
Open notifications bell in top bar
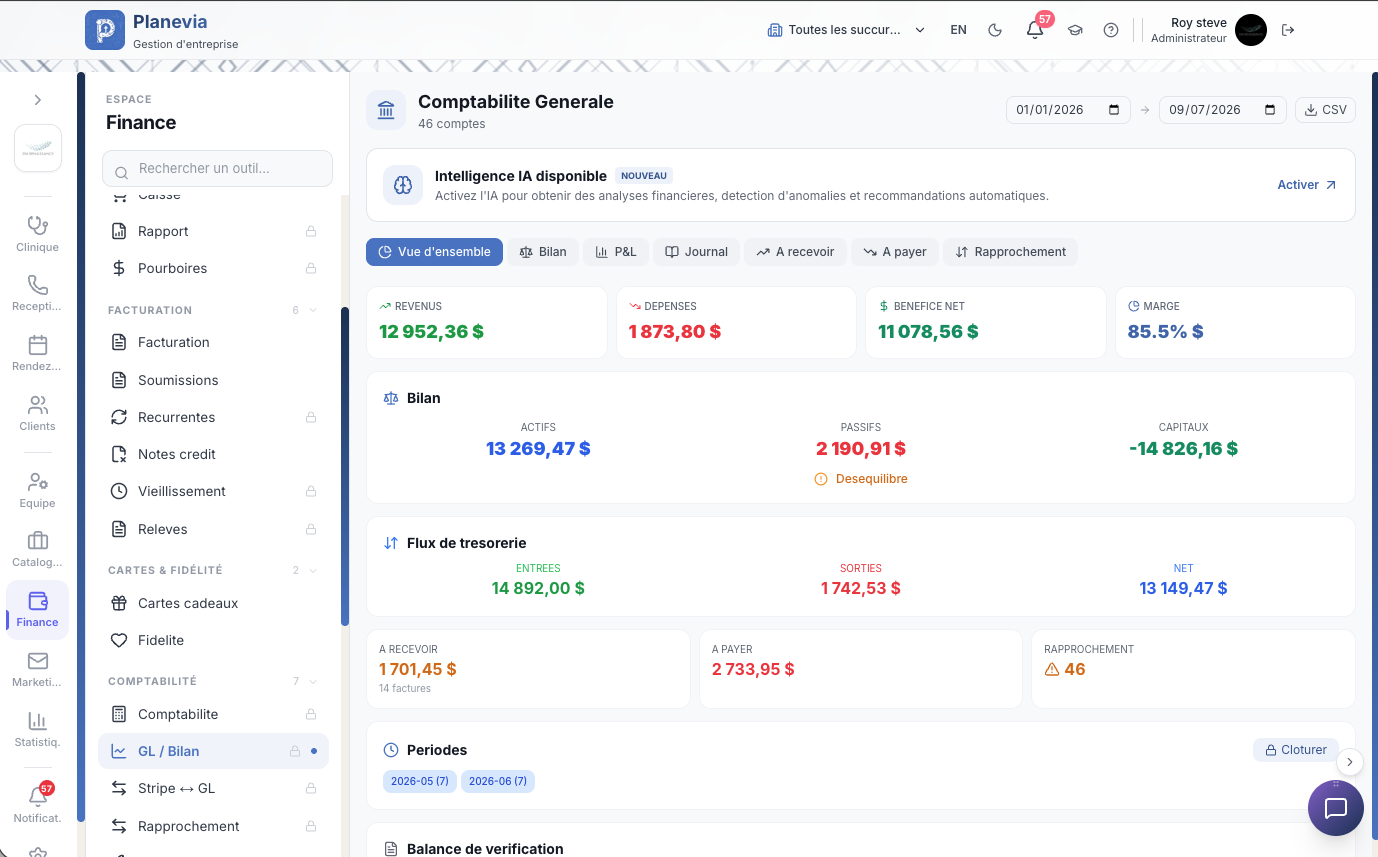[1035, 30]
